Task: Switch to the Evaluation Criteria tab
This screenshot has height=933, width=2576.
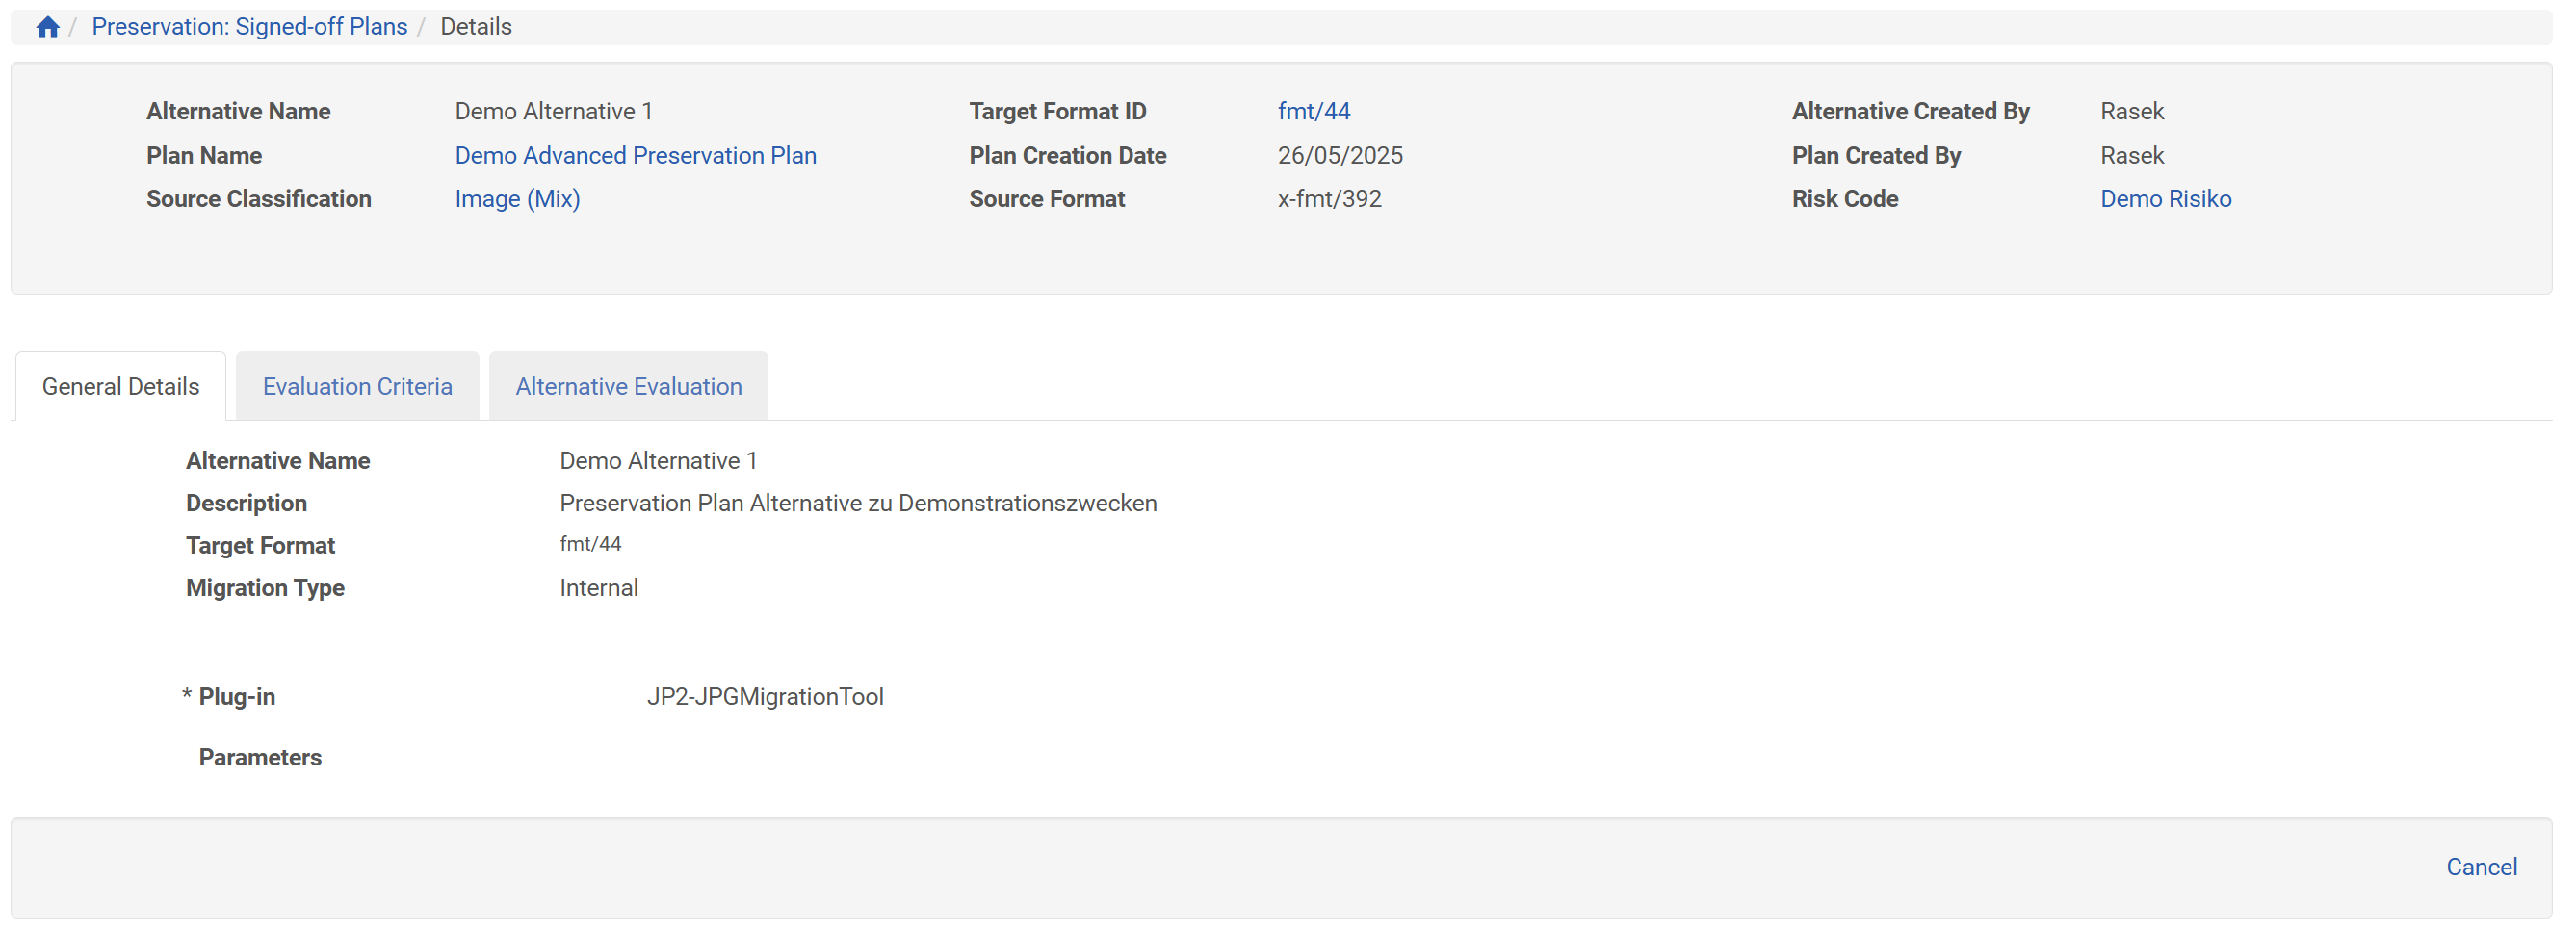Action: pos(357,387)
